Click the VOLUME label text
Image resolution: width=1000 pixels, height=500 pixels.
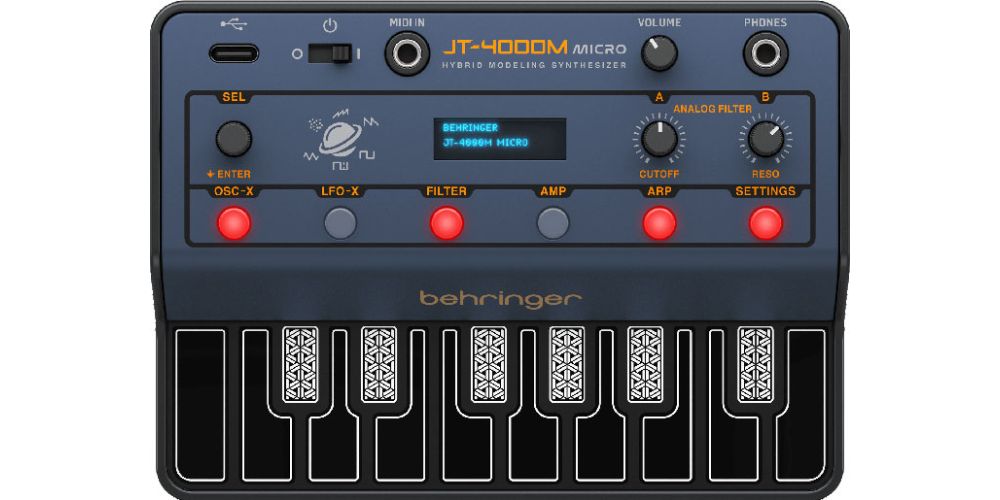point(659,22)
